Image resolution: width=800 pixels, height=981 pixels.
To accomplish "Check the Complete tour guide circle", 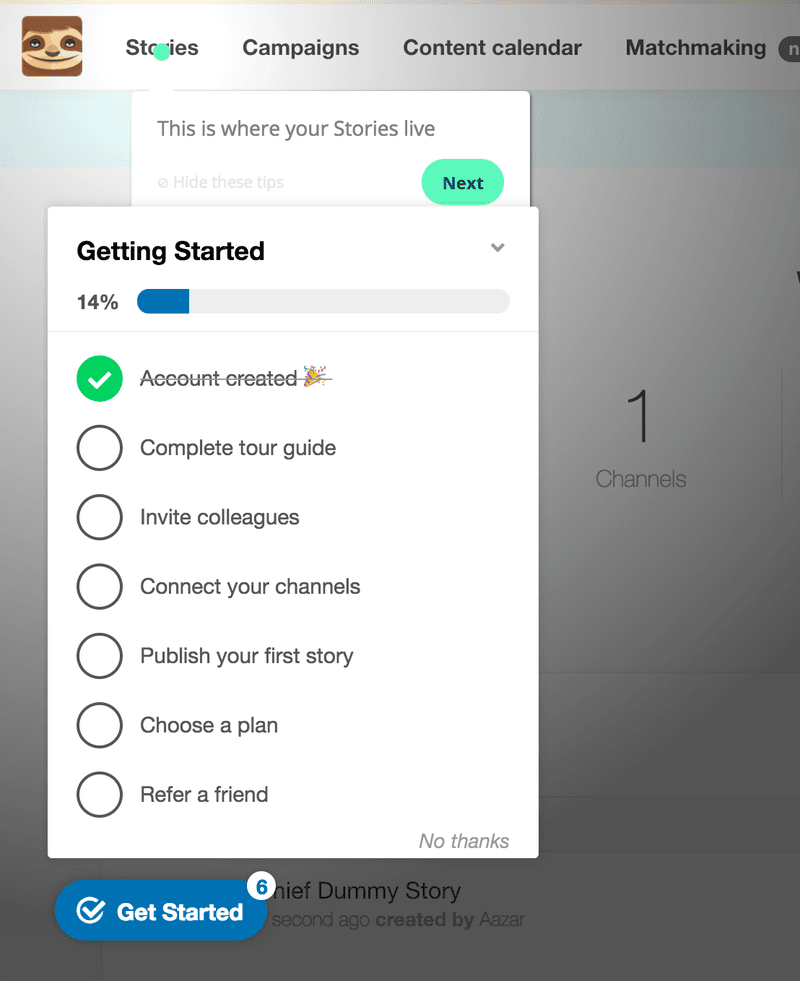I will click(x=99, y=448).
